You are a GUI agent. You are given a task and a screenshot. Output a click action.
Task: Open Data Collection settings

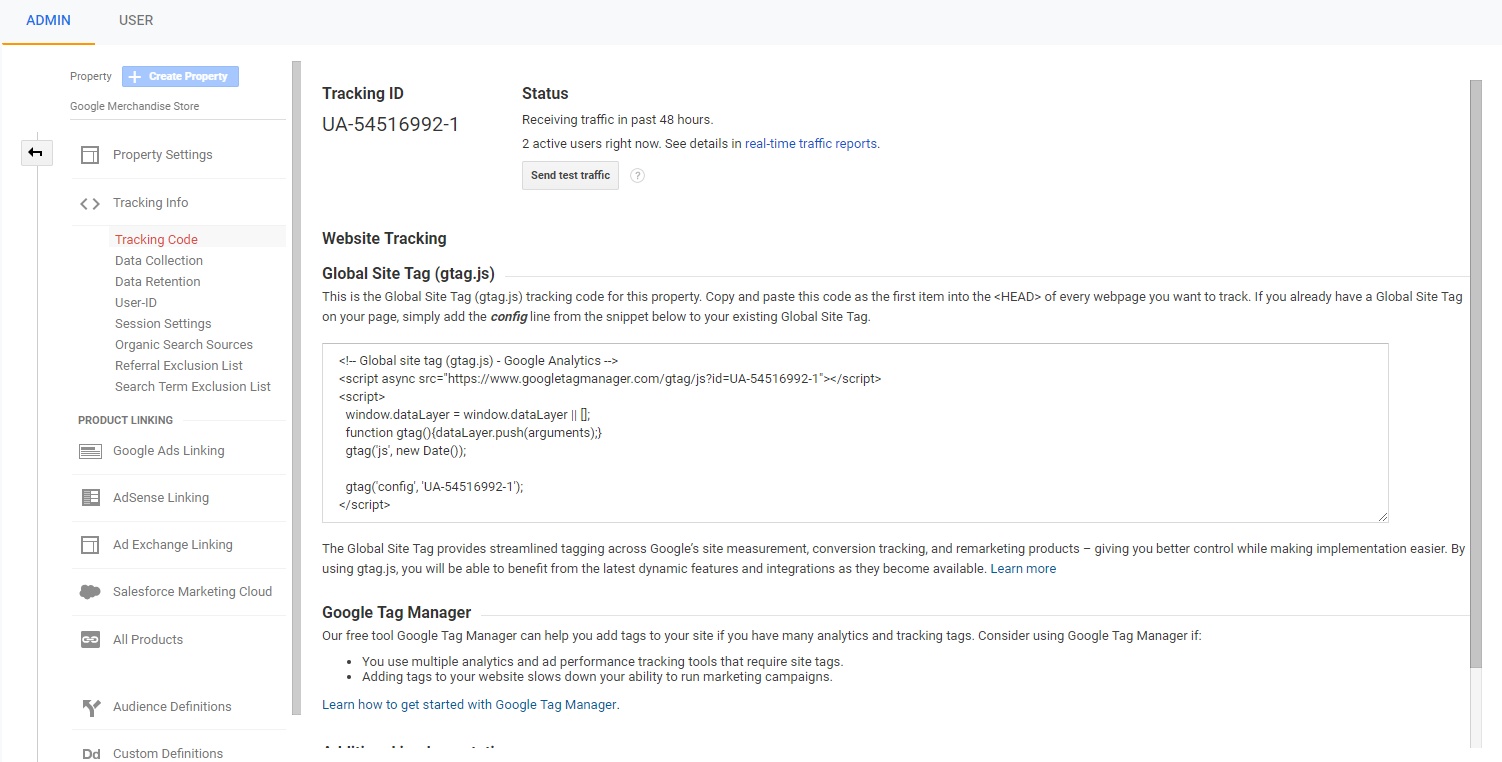(159, 261)
